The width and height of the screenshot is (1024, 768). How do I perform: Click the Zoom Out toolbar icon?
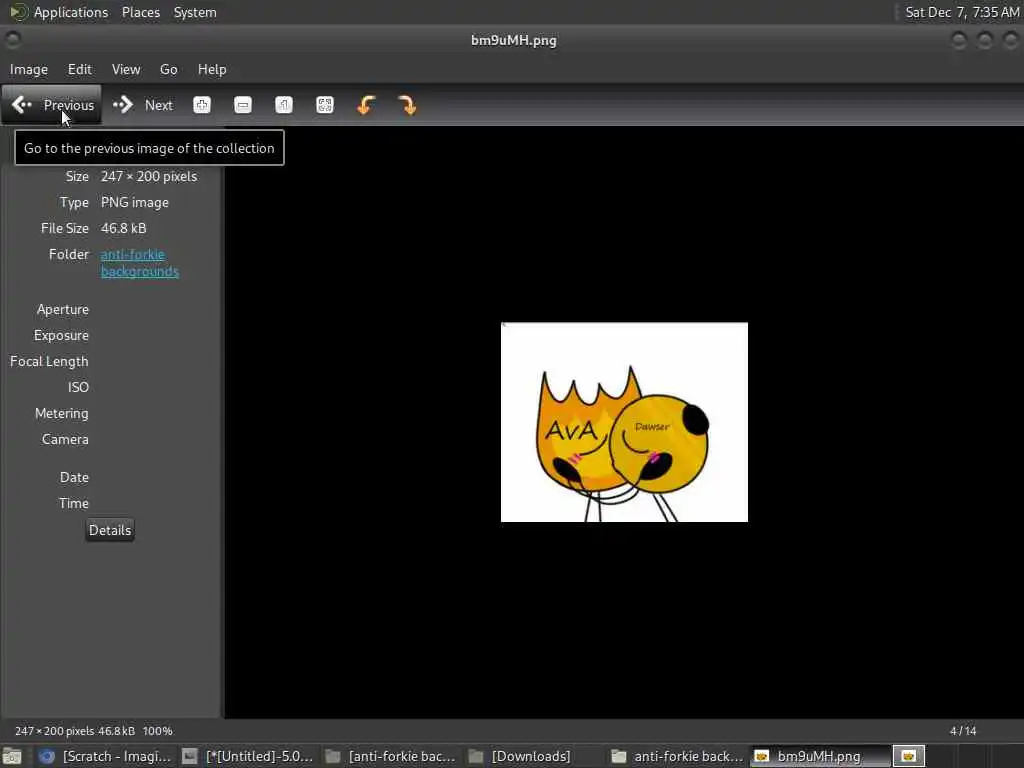coord(243,104)
